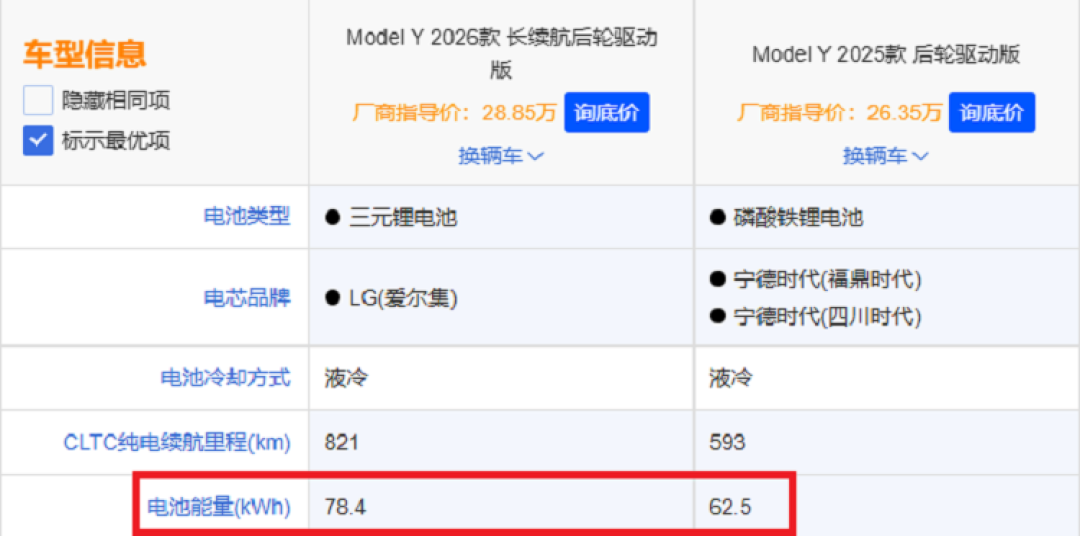
Task: Open the 电池冷却方式 parameter link
Action: click(225, 378)
